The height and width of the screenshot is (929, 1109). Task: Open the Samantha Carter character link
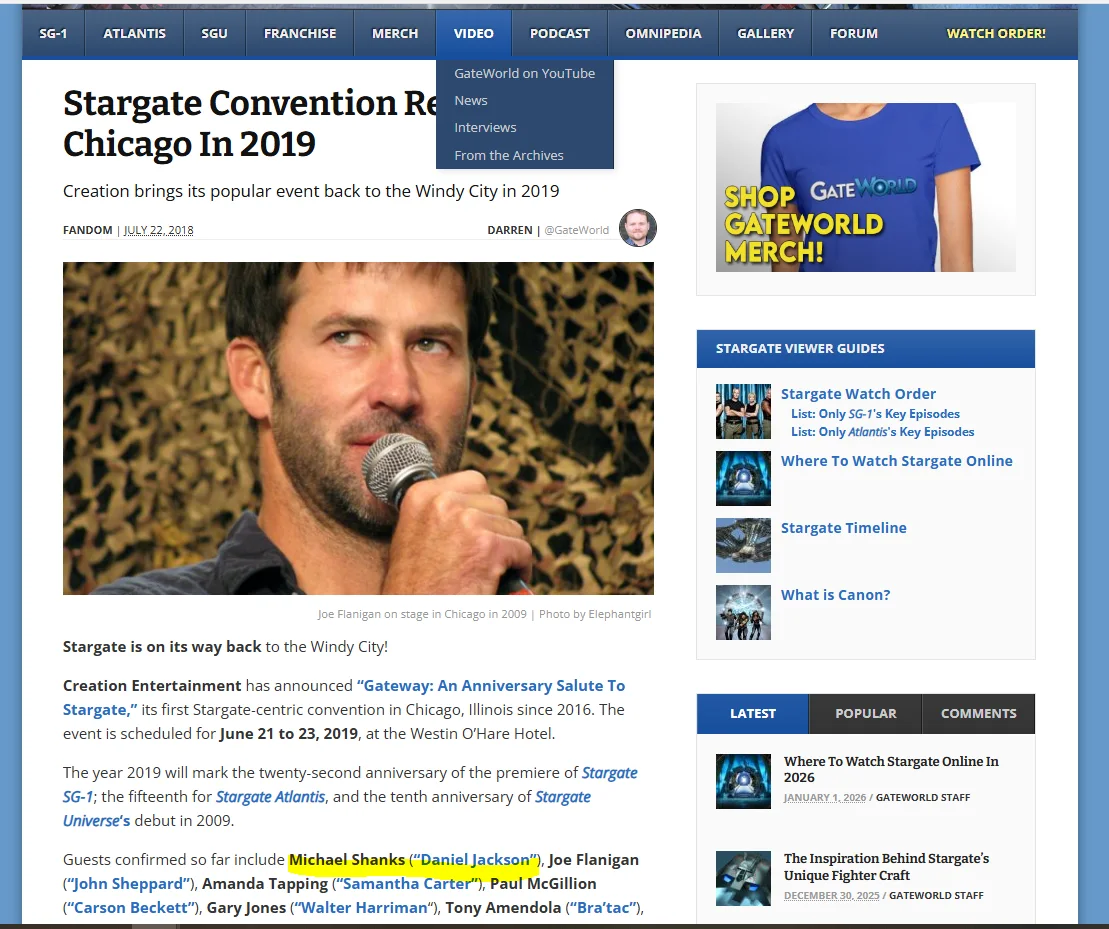coord(405,884)
